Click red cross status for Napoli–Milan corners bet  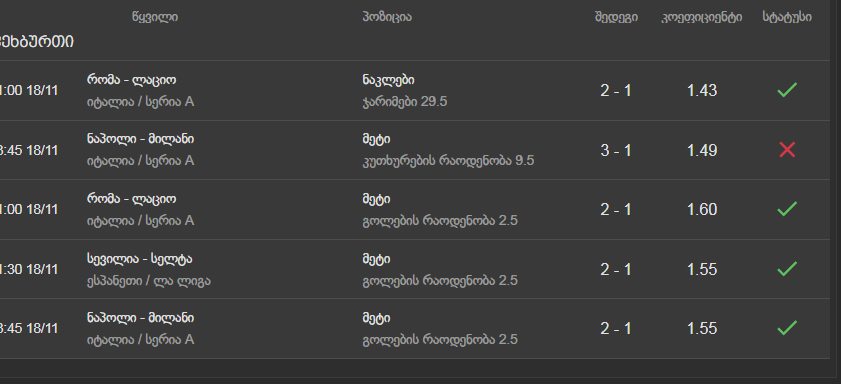[x=787, y=150]
